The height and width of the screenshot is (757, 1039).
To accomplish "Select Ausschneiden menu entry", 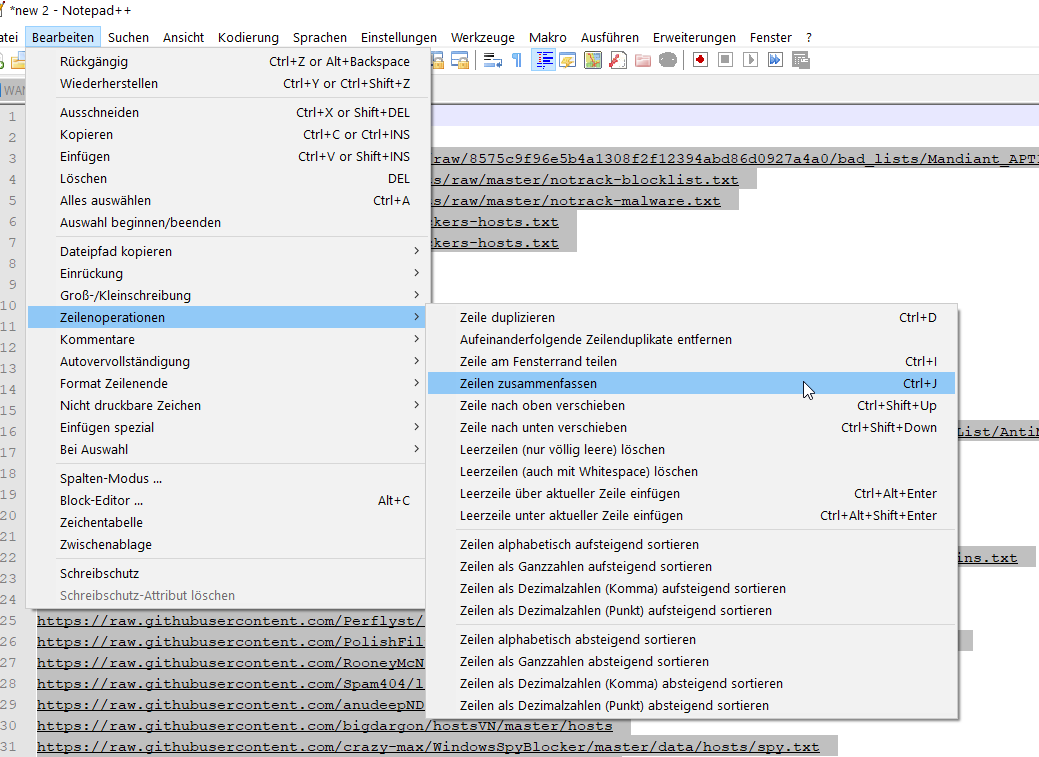I will point(226,113).
